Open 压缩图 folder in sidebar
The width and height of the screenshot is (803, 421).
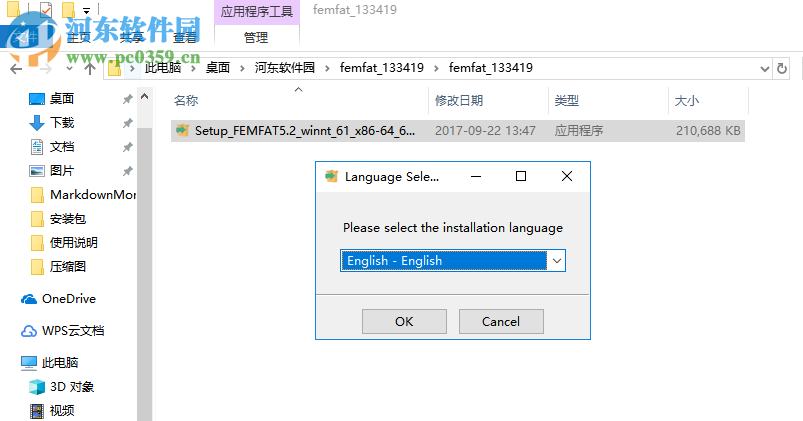(x=68, y=267)
